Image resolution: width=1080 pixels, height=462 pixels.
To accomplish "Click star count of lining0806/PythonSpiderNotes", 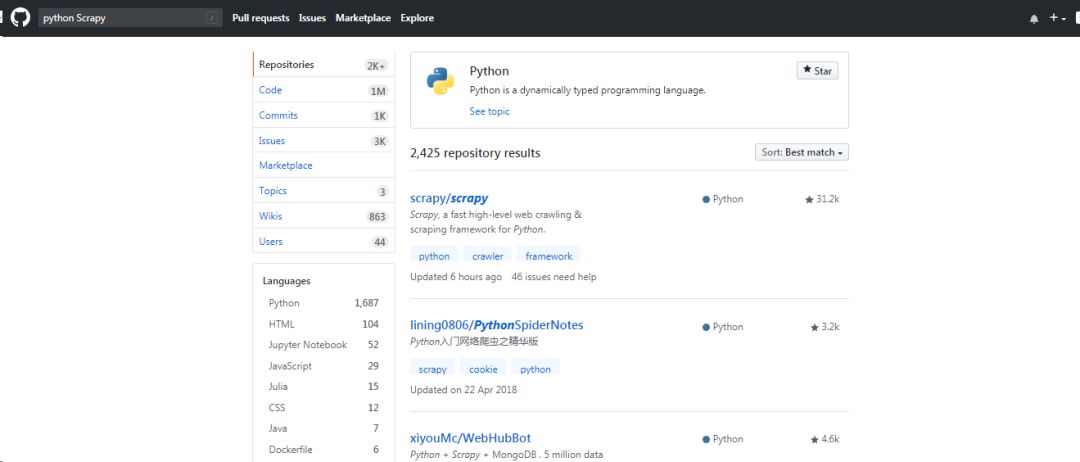I will pyautogui.click(x=825, y=327).
